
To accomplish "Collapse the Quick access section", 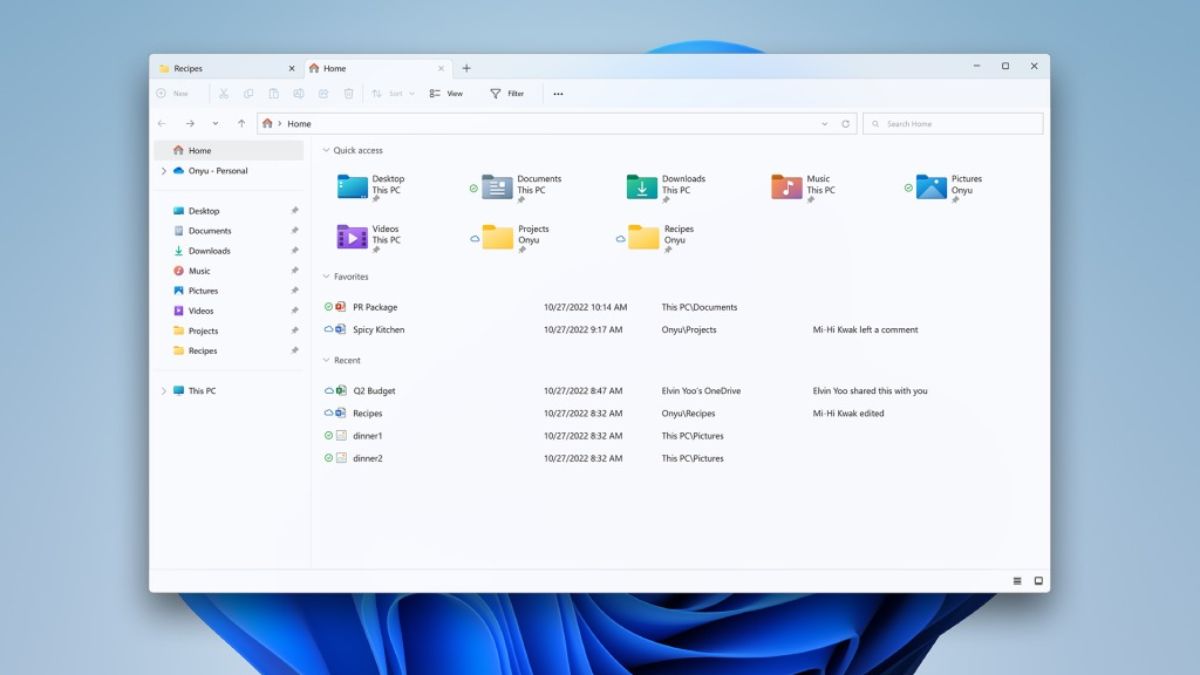I will click(327, 150).
